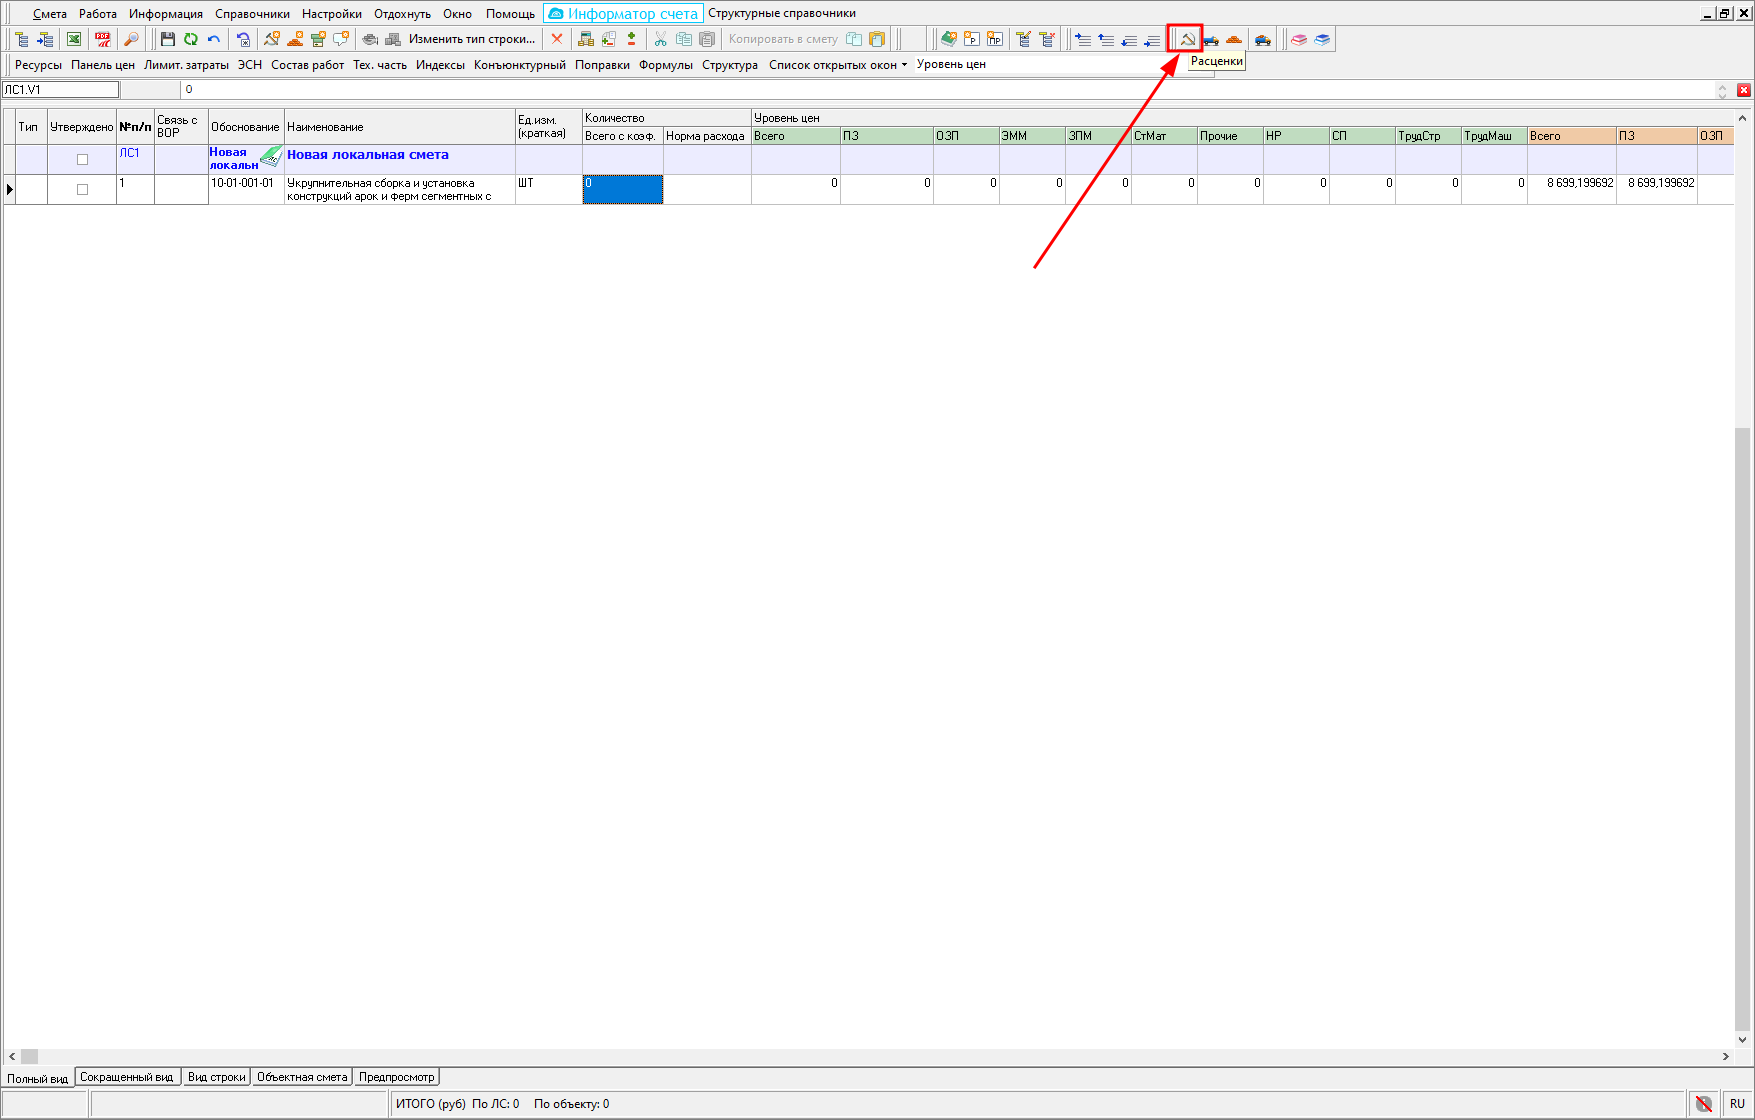Click the orange bricks materials icon

click(1234, 40)
